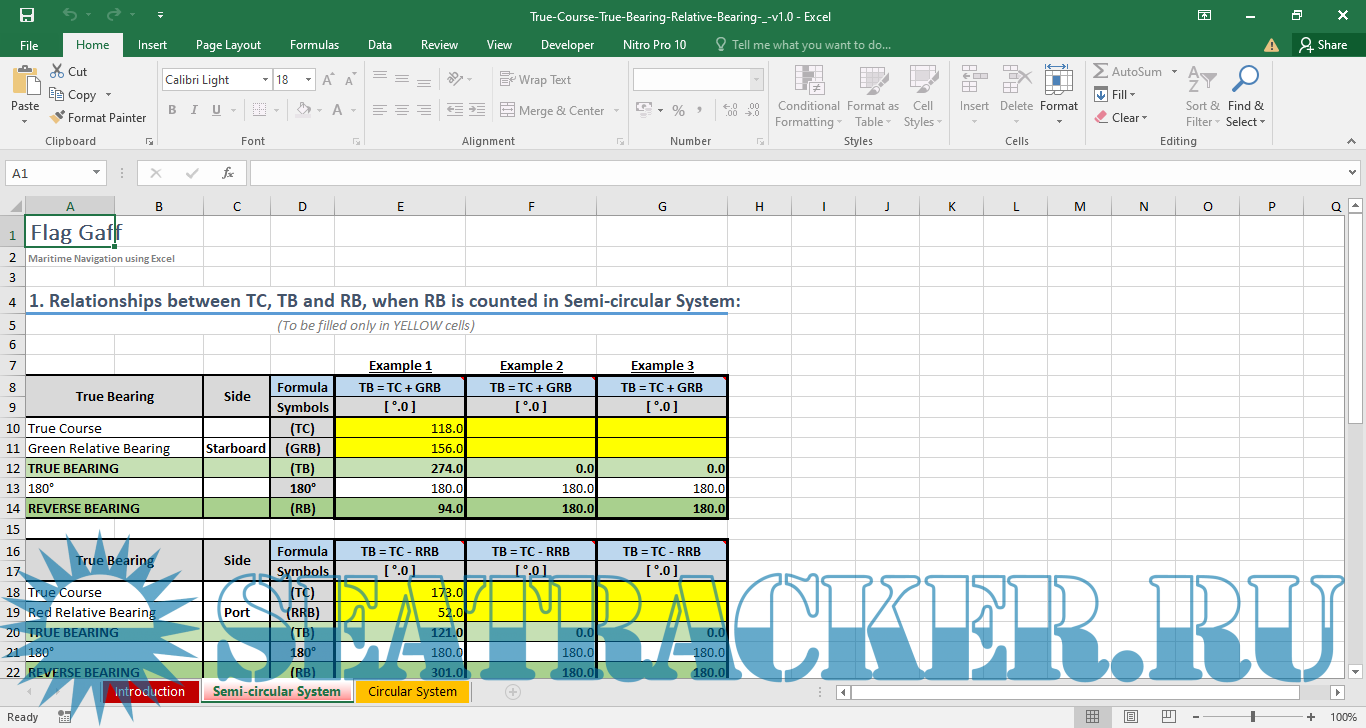The image size is (1366, 728).
Task: Open the font size dropdown
Action: [x=309, y=80]
